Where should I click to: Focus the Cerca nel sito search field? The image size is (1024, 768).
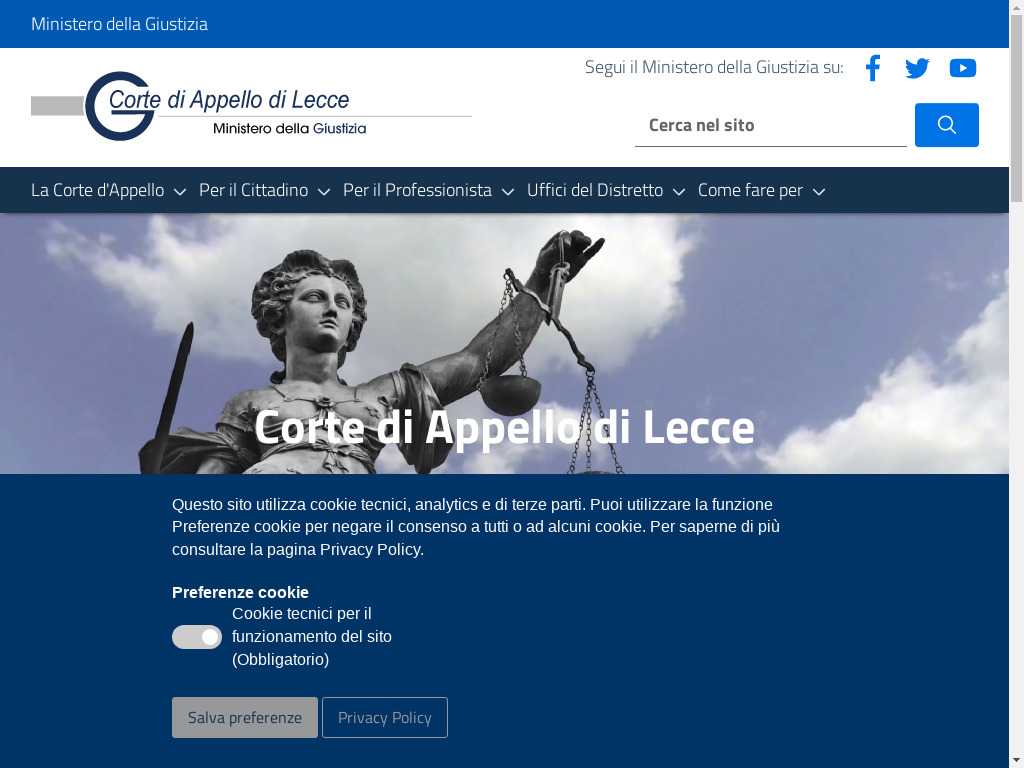pos(771,125)
